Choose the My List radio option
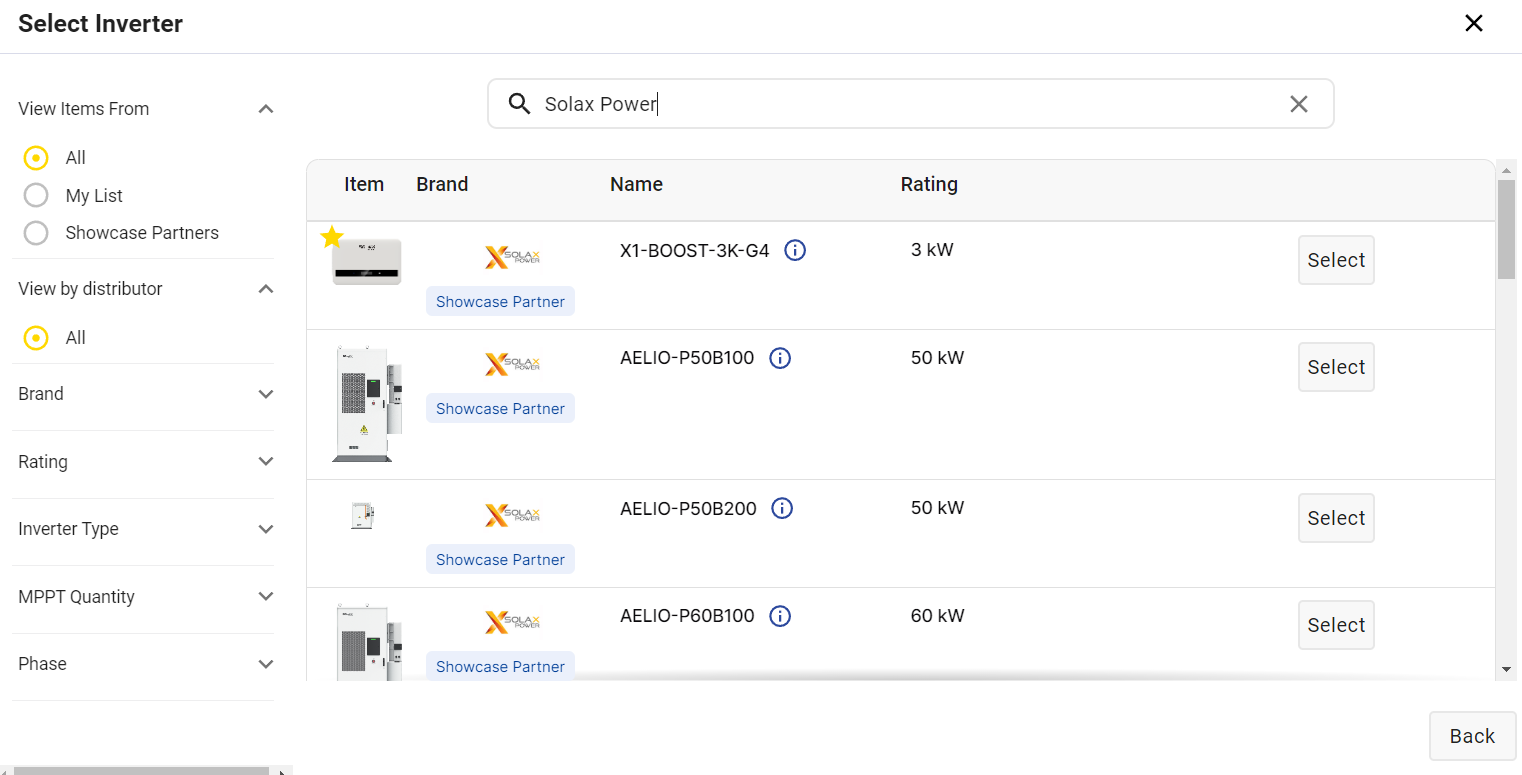1522x775 pixels. click(36, 195)
